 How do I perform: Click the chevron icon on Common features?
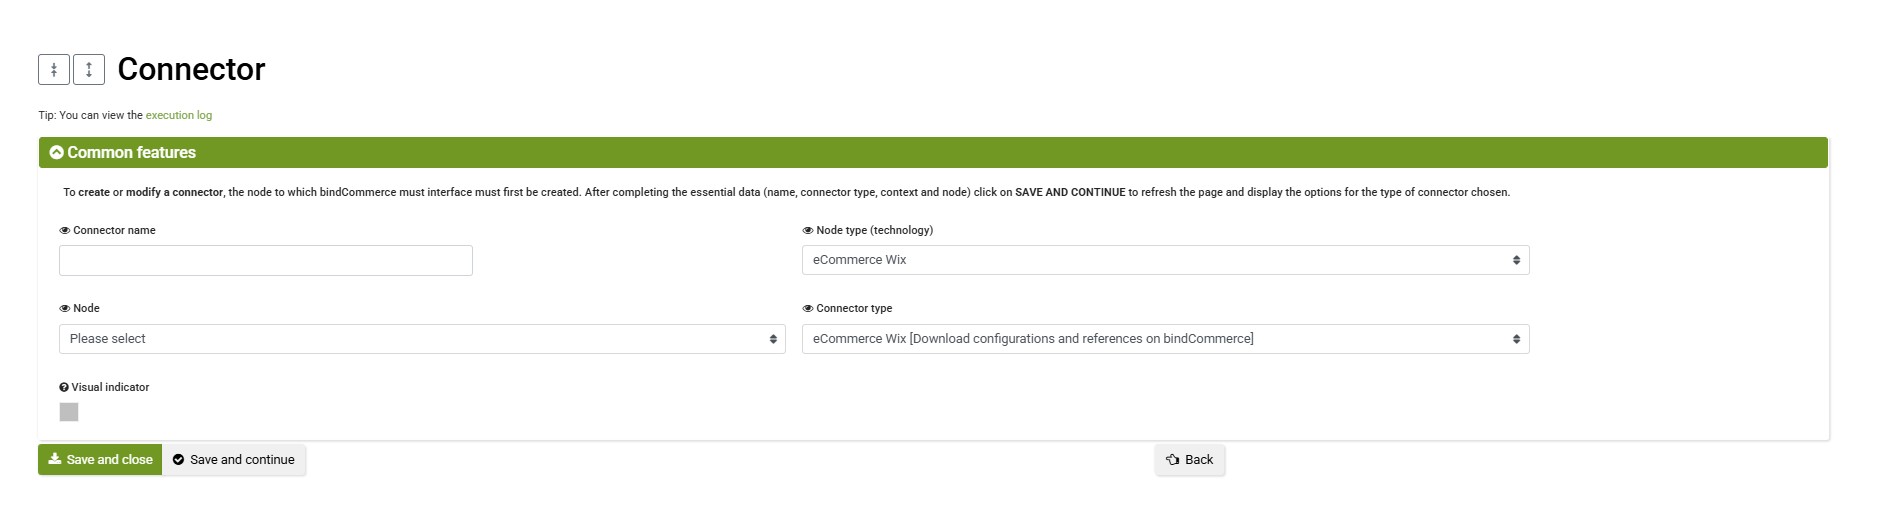(x=57, y=153)
